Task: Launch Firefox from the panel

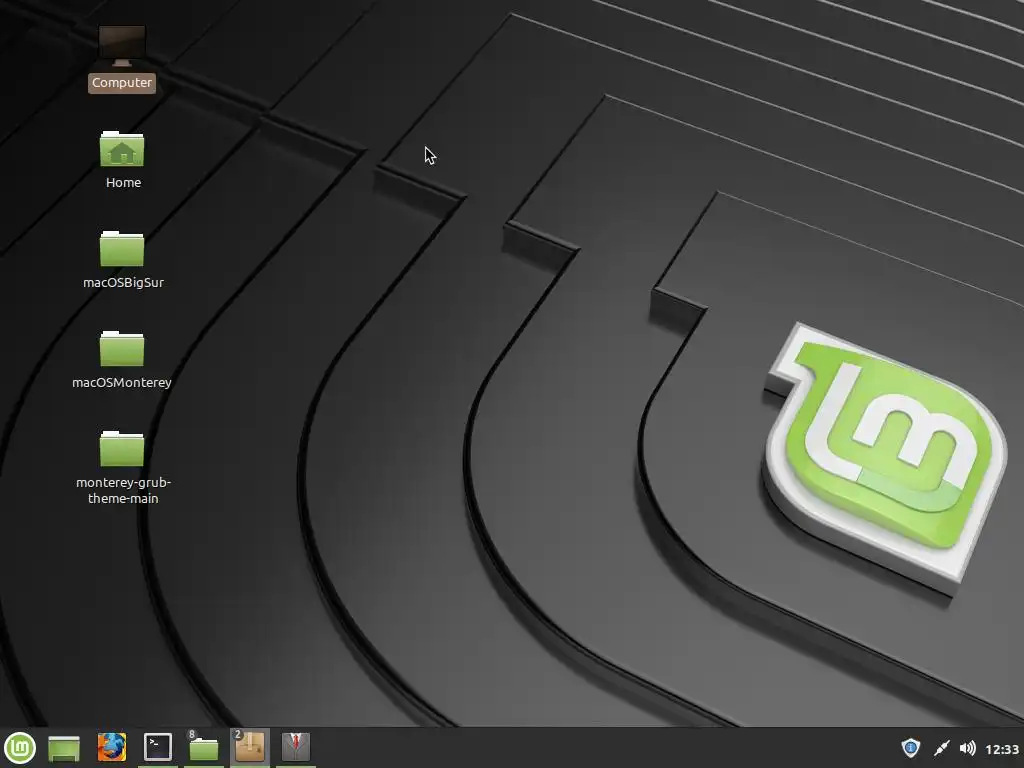Action: tap(112, 747)
